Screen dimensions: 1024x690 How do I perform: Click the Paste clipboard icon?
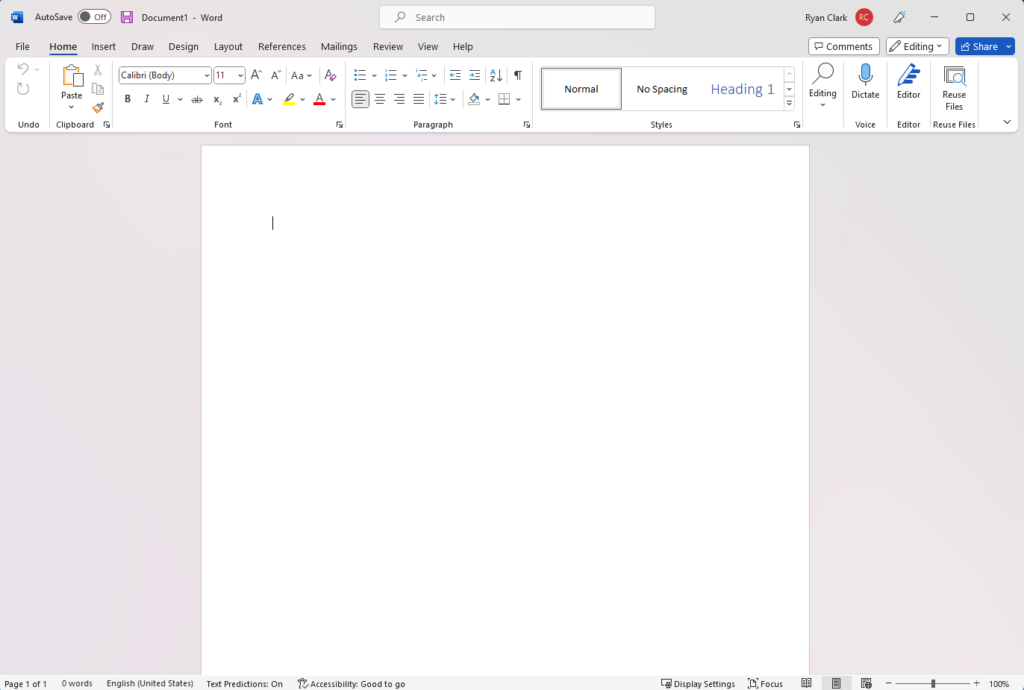(72, 76)
